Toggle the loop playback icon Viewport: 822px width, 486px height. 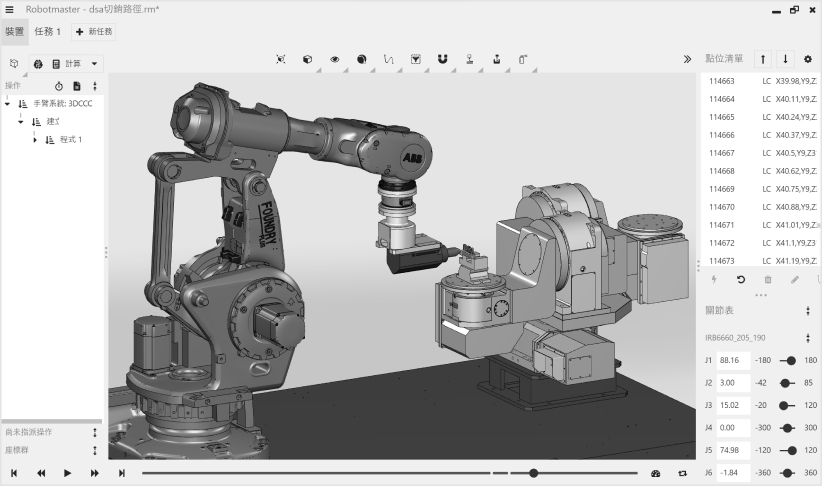pyautogui.click(x=683, y=473)
